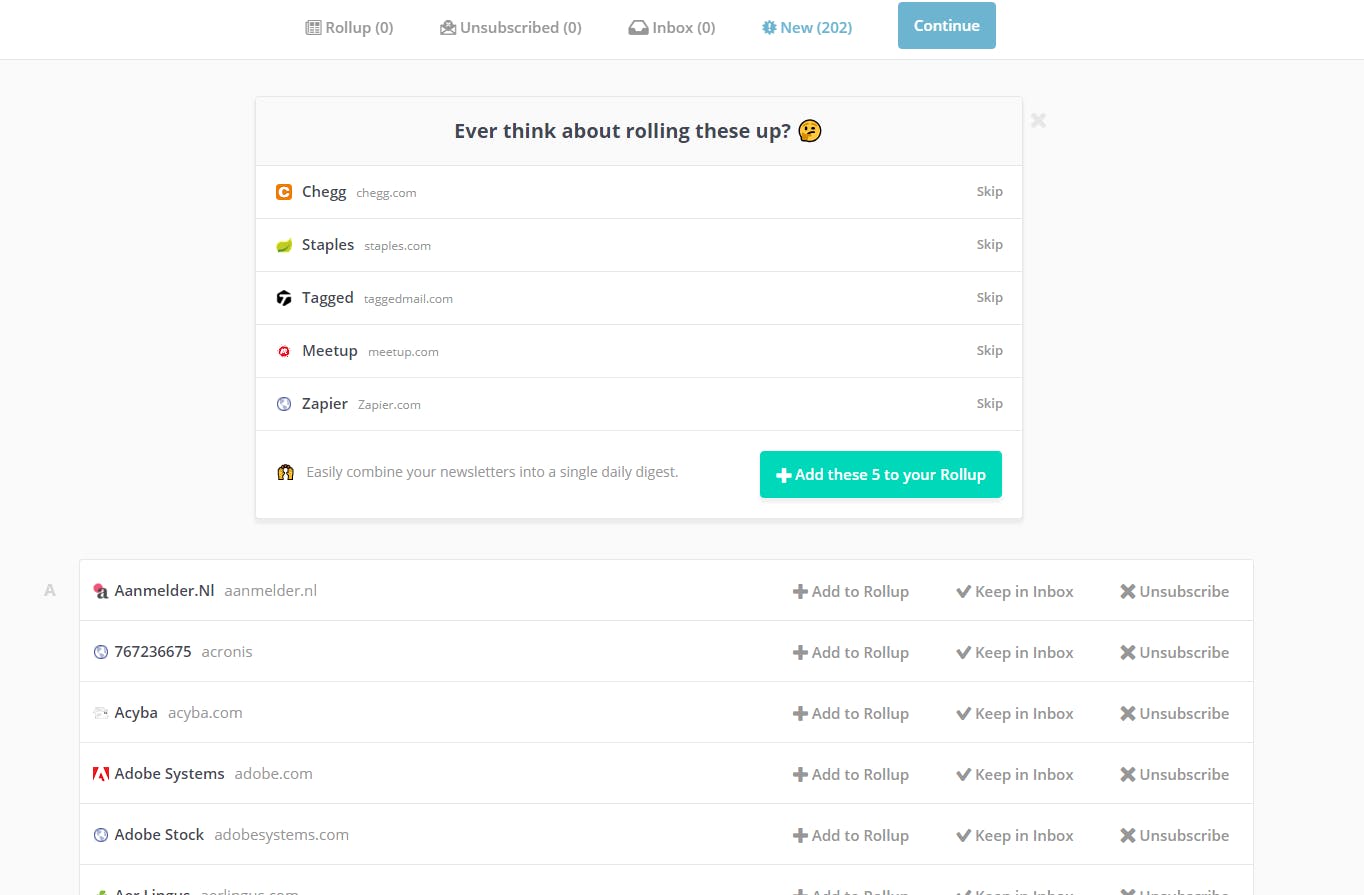Screen dimensions: 1364x895
Task: Skip the Meetup suggestion
Action: point(989,351)
